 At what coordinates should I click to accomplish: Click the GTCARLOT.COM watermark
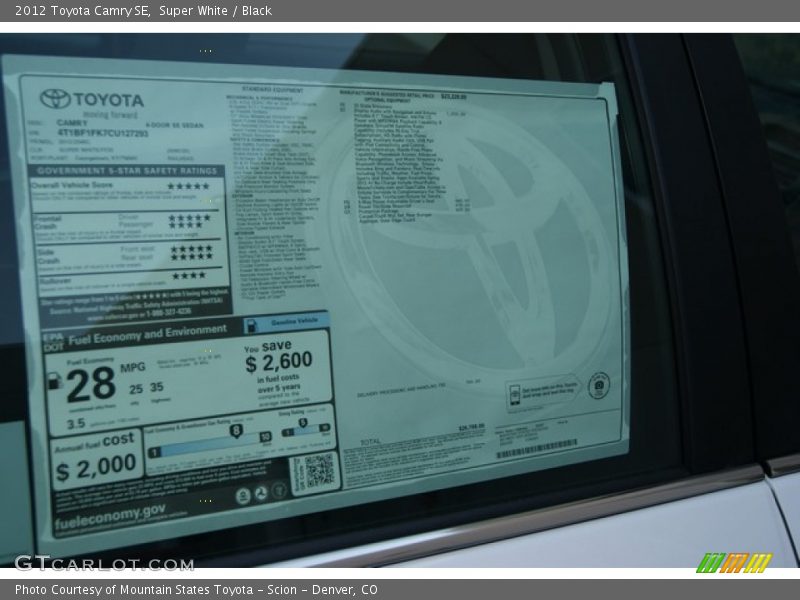tap(90, 563)
